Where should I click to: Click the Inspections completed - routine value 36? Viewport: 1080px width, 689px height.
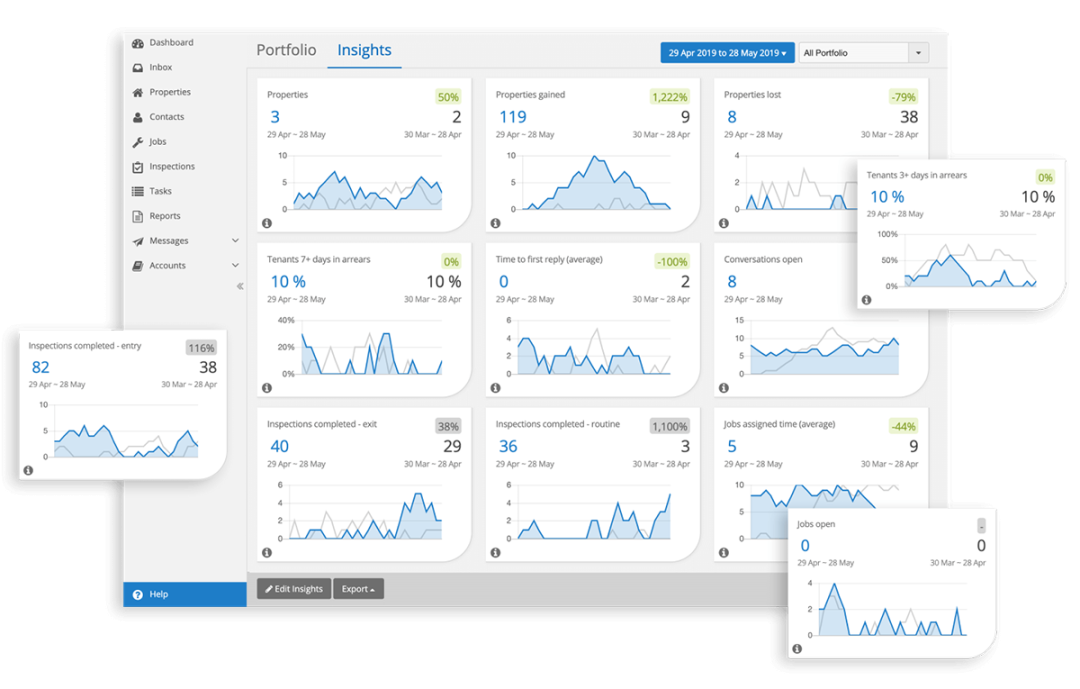pyautogui.click(x=508, y=446)
